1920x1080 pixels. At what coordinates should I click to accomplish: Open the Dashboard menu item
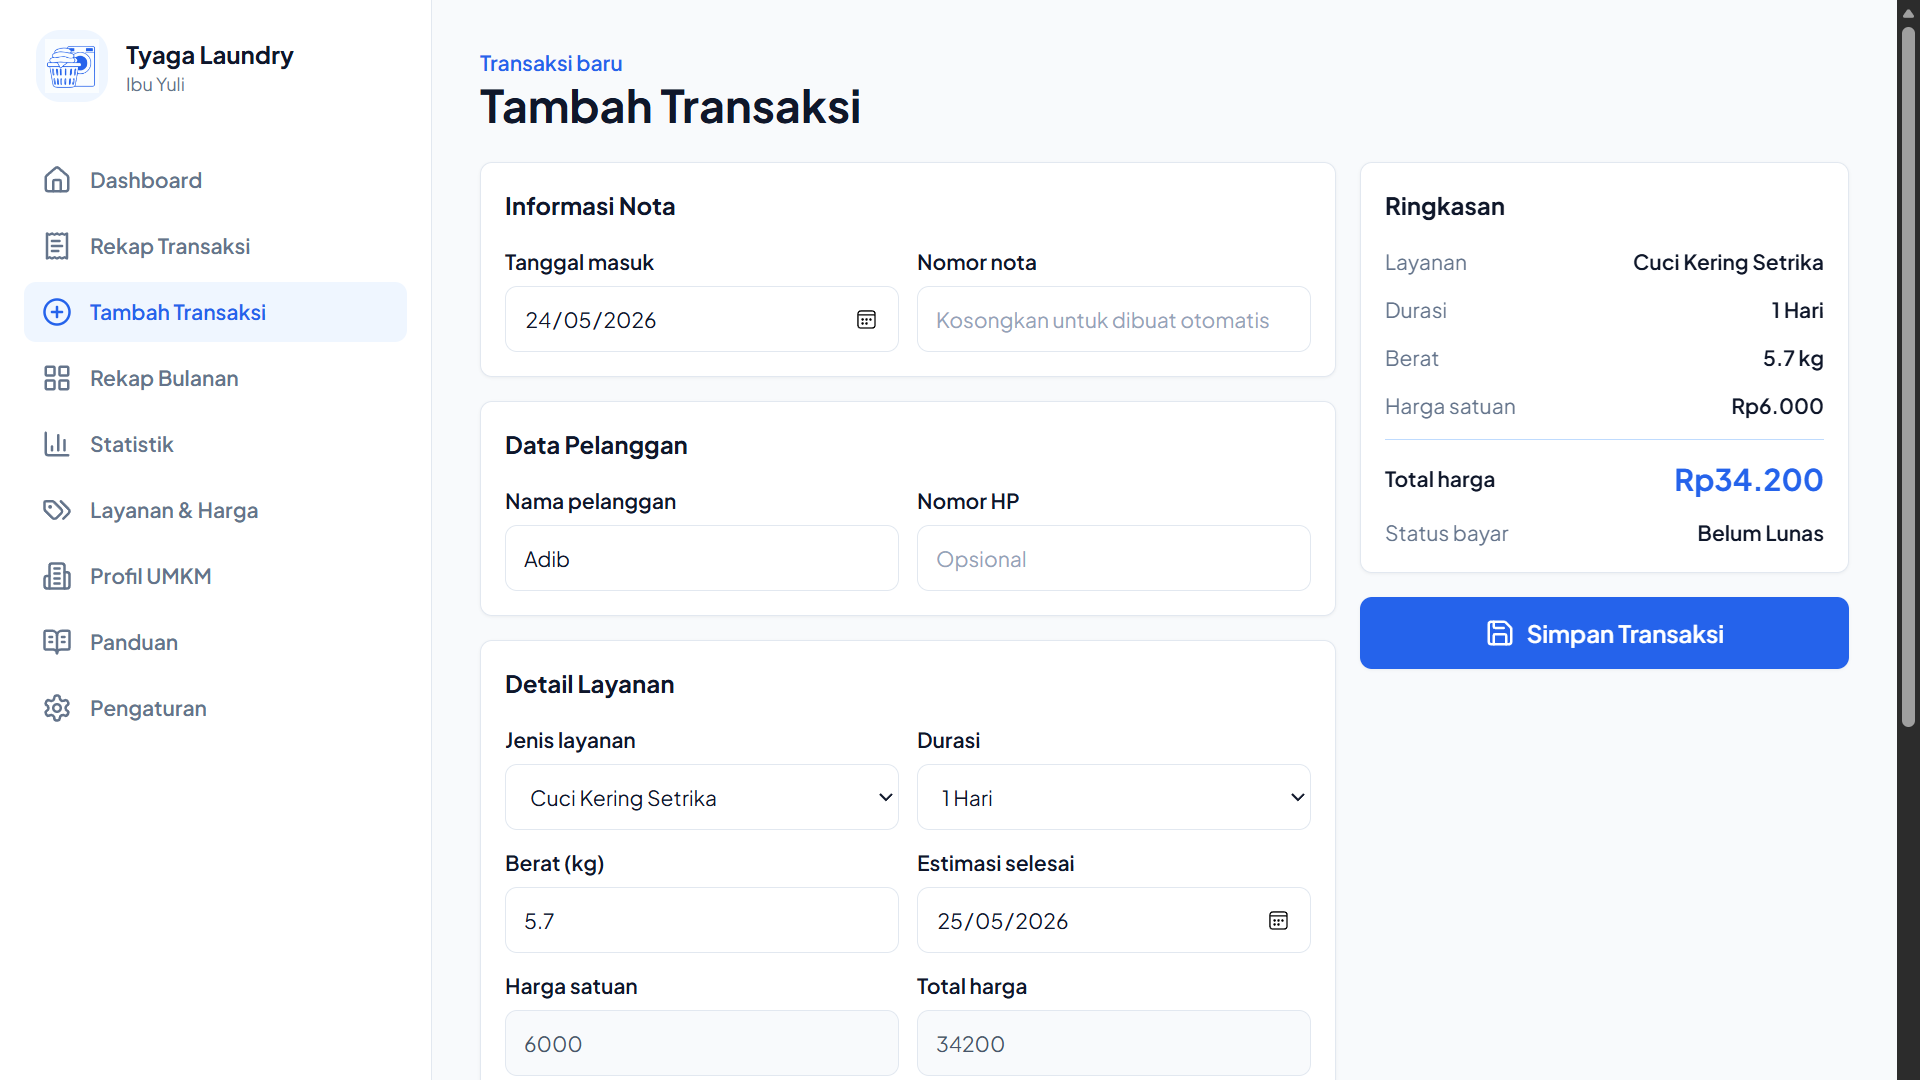tap(215, 180)
